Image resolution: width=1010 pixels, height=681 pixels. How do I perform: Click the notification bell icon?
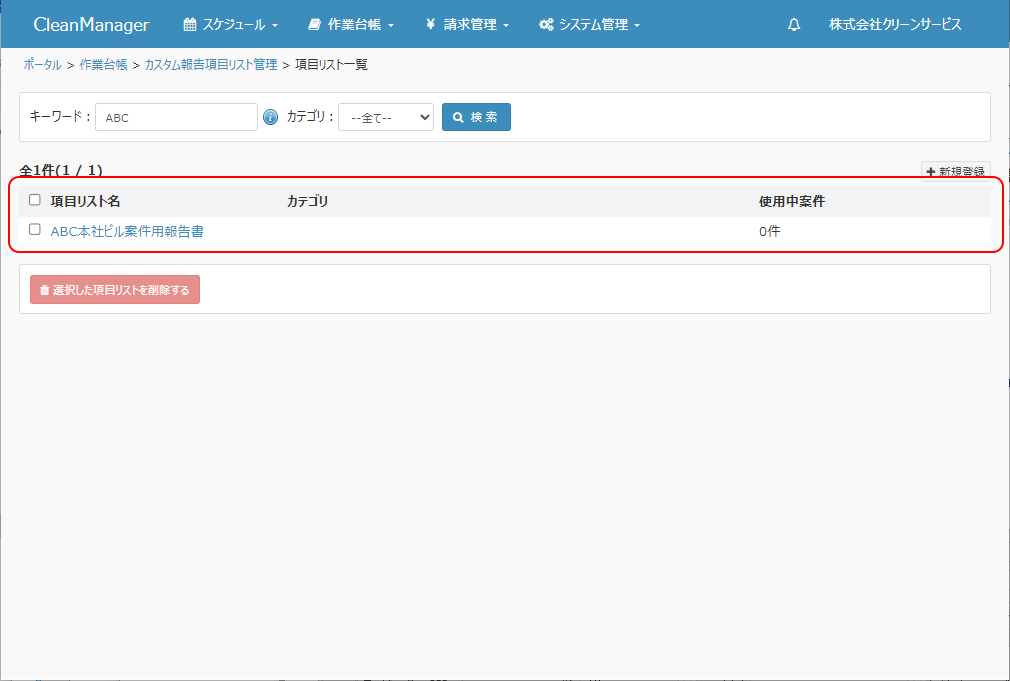pos(794,25)
